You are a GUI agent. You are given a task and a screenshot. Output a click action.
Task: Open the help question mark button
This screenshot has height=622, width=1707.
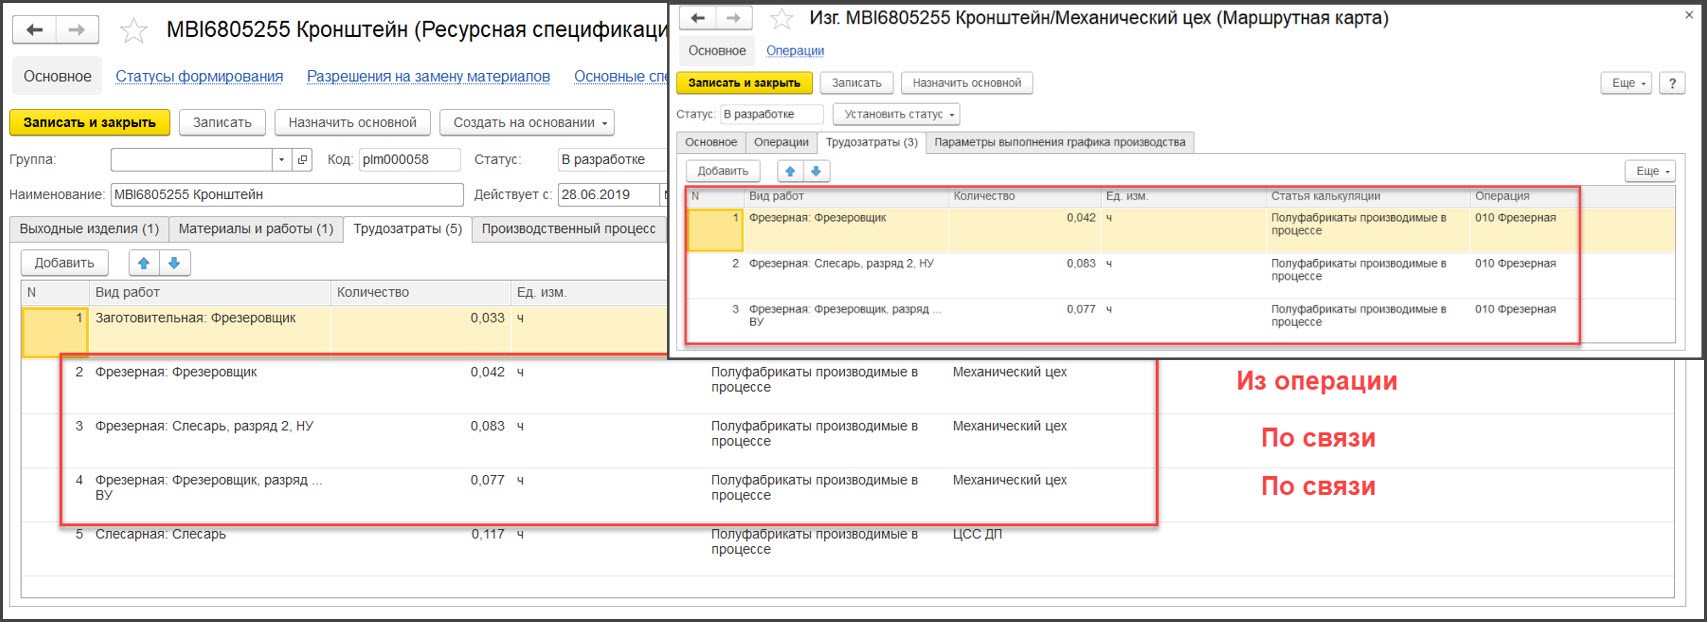point(1672,83)
